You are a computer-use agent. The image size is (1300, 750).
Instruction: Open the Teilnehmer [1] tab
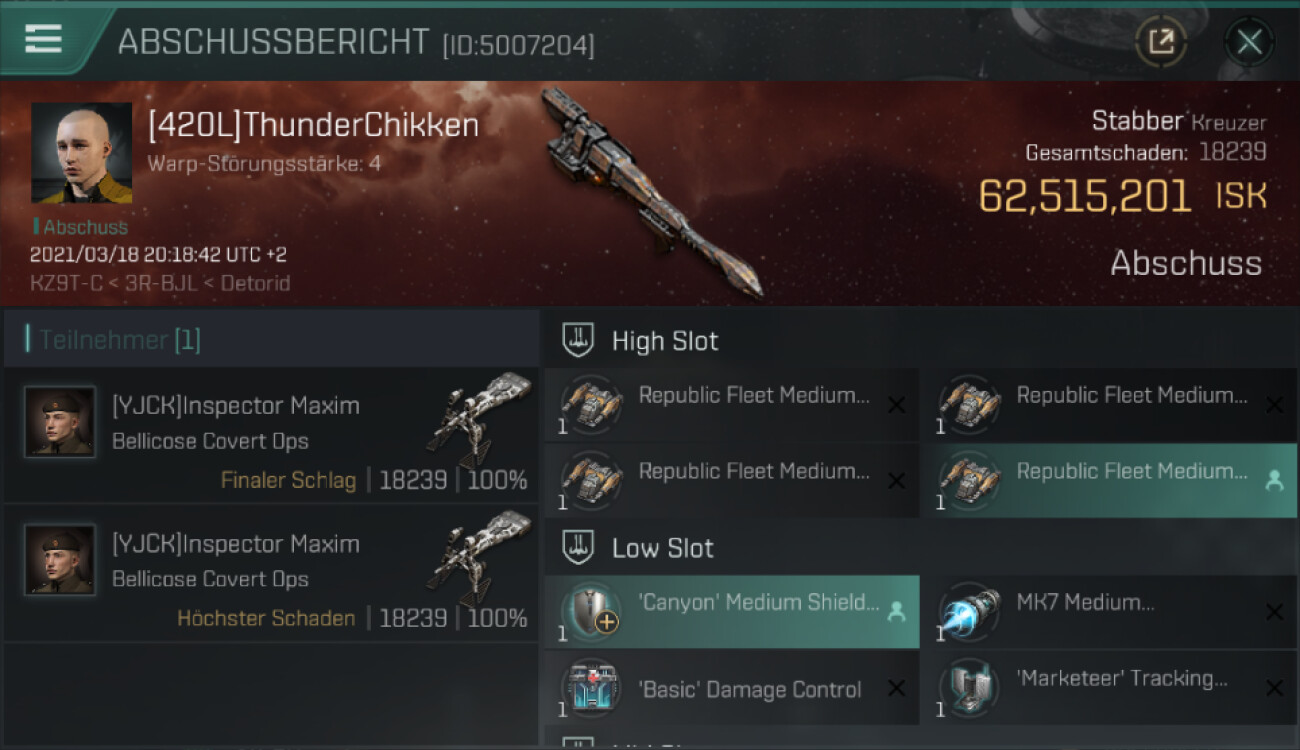coord(120,340)
